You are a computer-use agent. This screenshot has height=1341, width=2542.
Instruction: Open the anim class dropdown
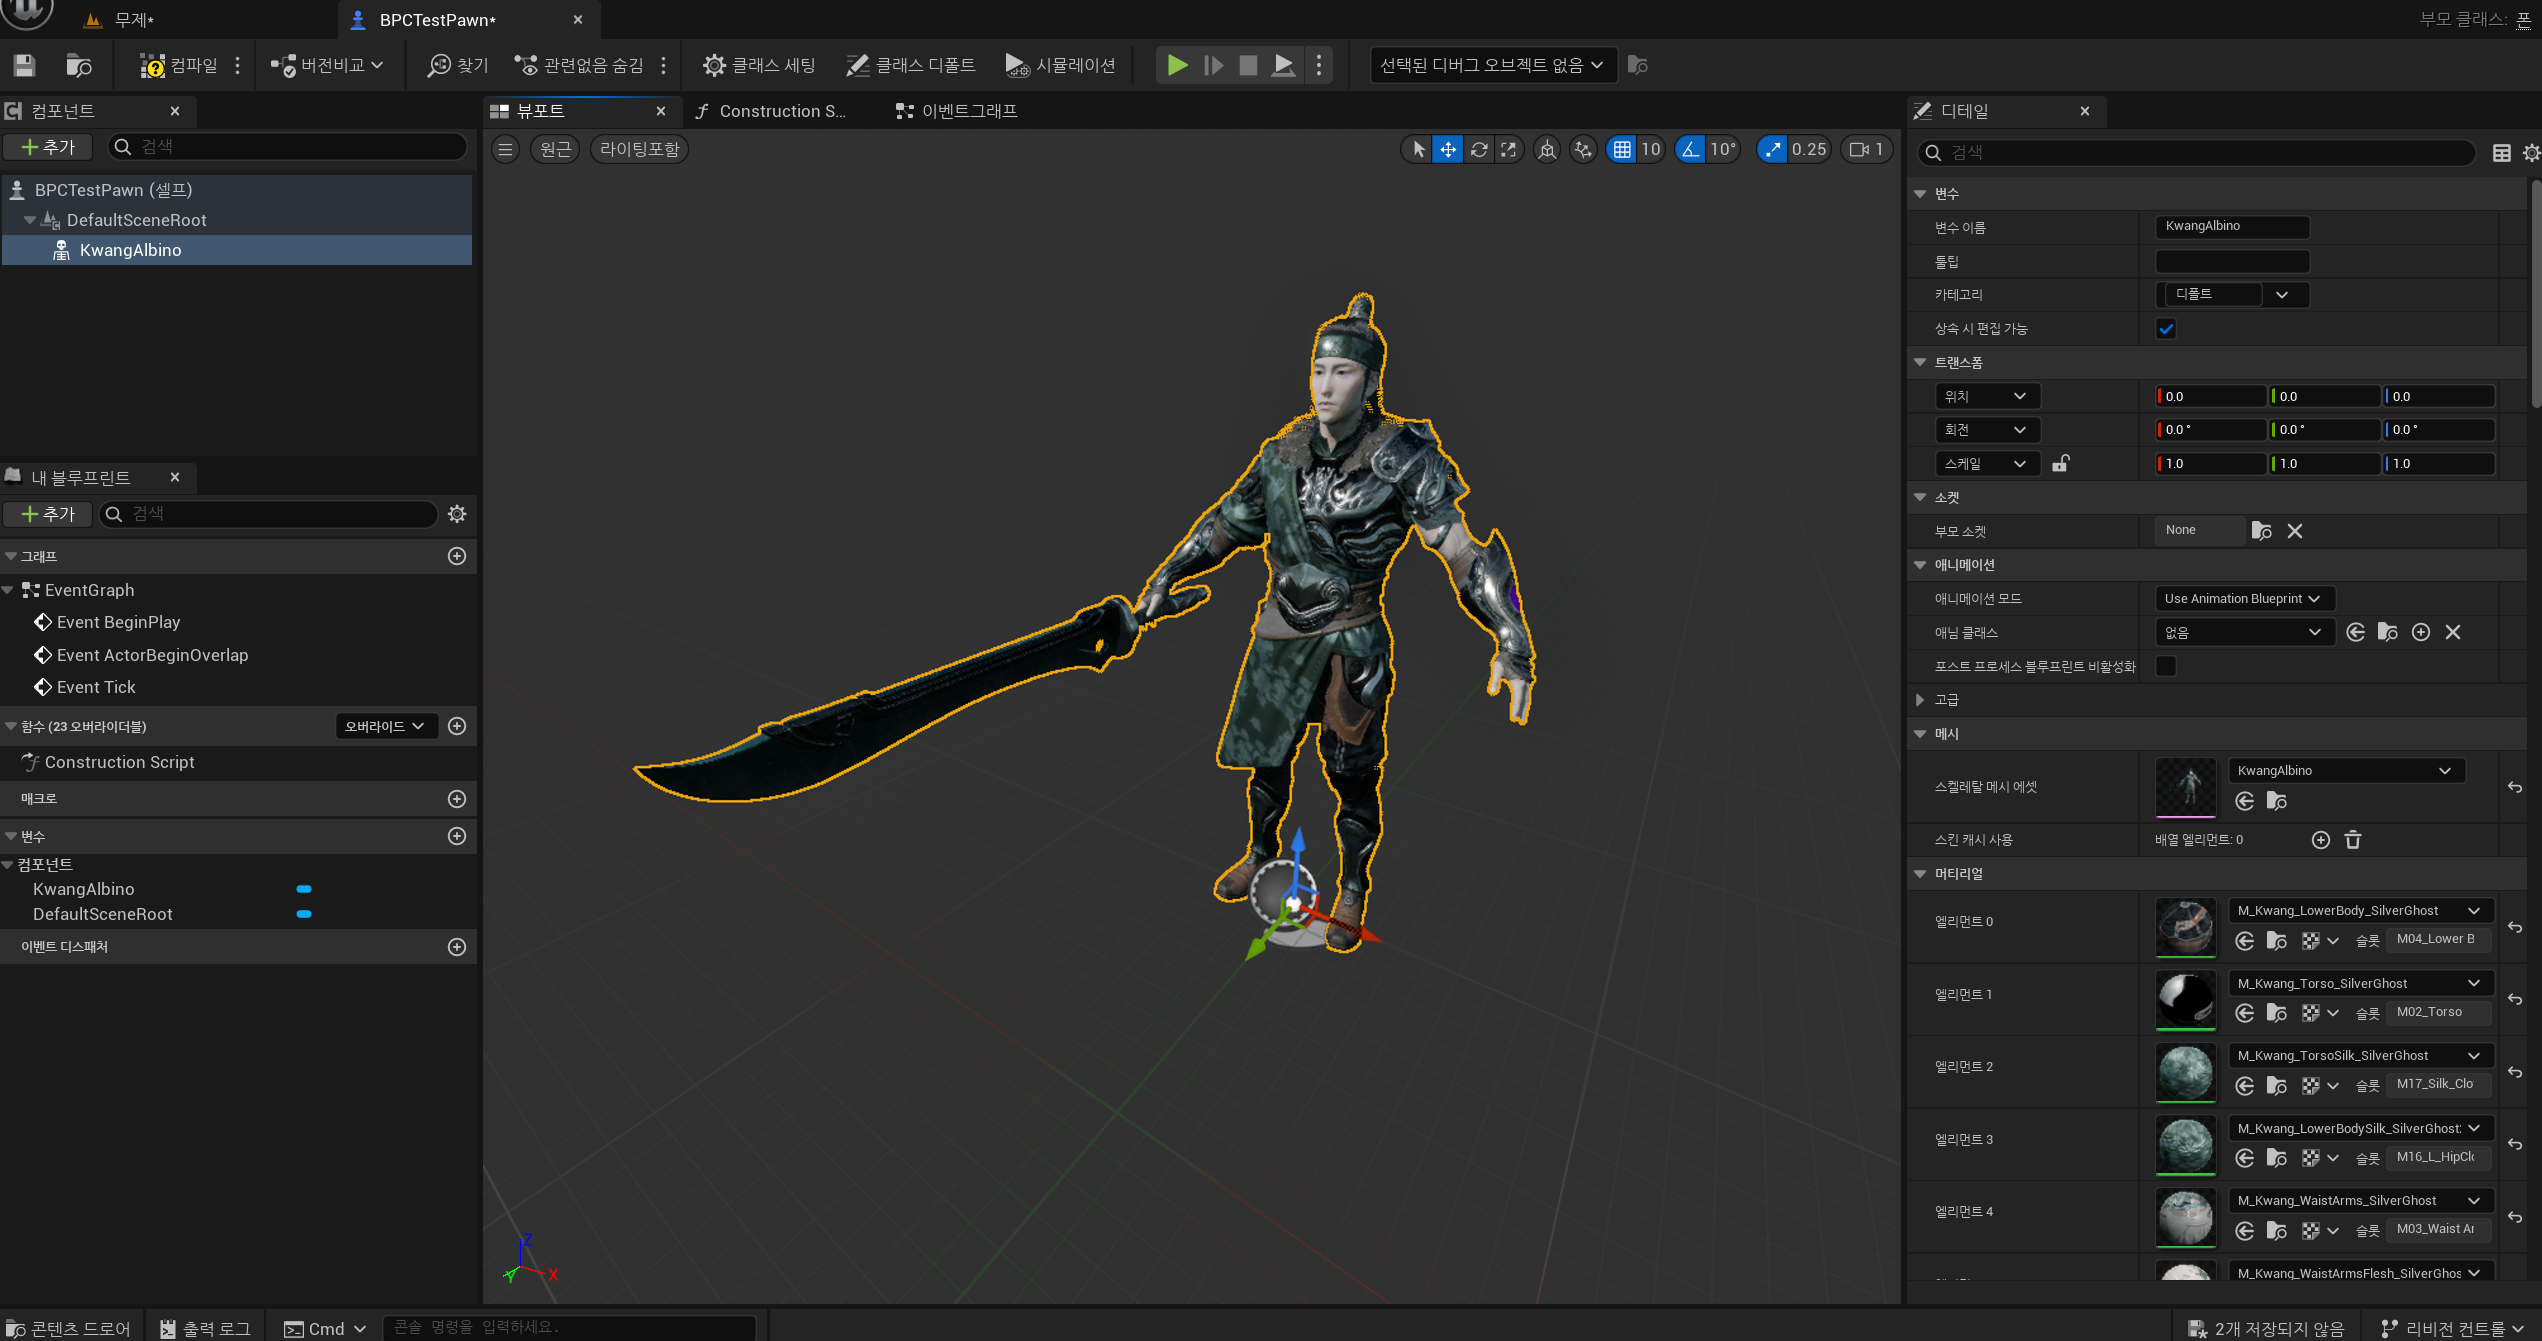pyautogui.click(x=2244, y=632)
